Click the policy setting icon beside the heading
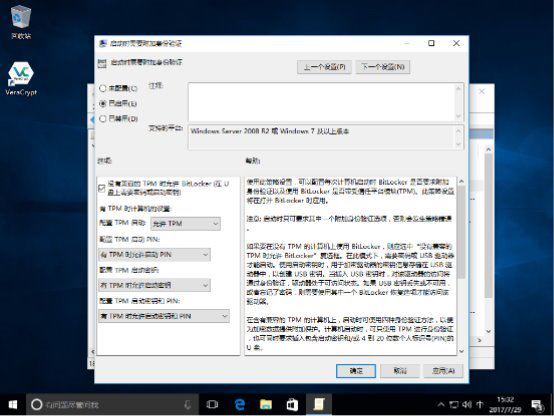The image size is (554, 416). tap(102, 63)
